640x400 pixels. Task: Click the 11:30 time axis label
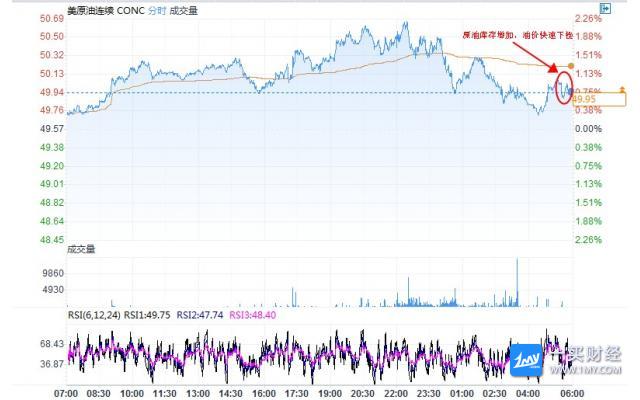point(164,394)
